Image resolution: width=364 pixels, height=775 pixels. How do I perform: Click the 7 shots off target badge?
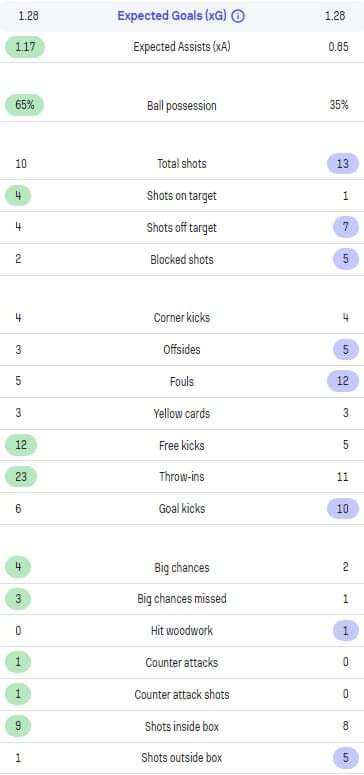[x=346, y=227]
